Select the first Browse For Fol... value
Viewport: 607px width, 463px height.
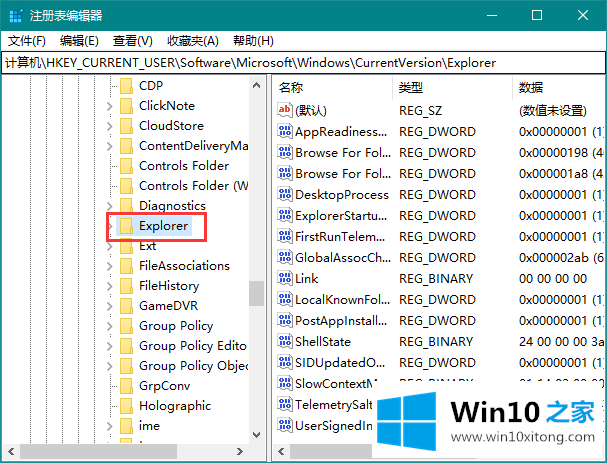(x=343, y=153)
